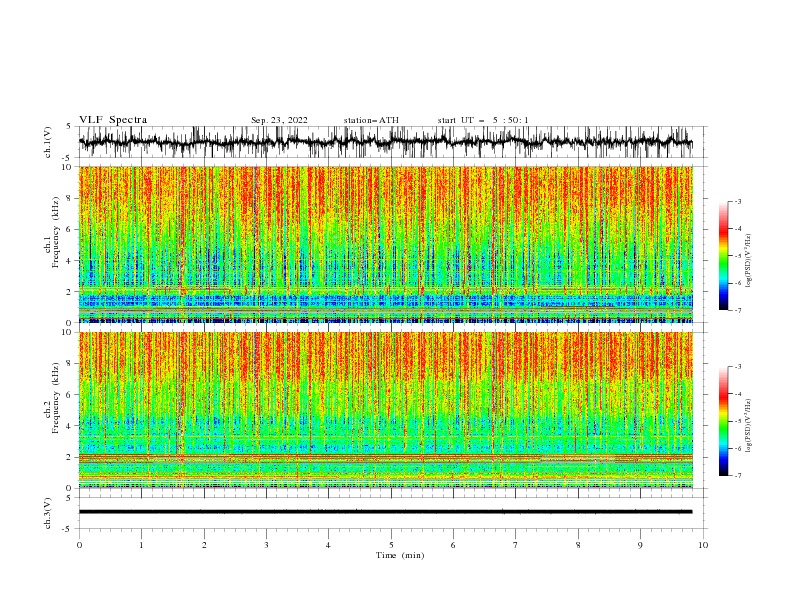Screen dimensions: 792x612
Task: Click inside the ch.2 spectrogram panel
Action: (x=386, y=410)
